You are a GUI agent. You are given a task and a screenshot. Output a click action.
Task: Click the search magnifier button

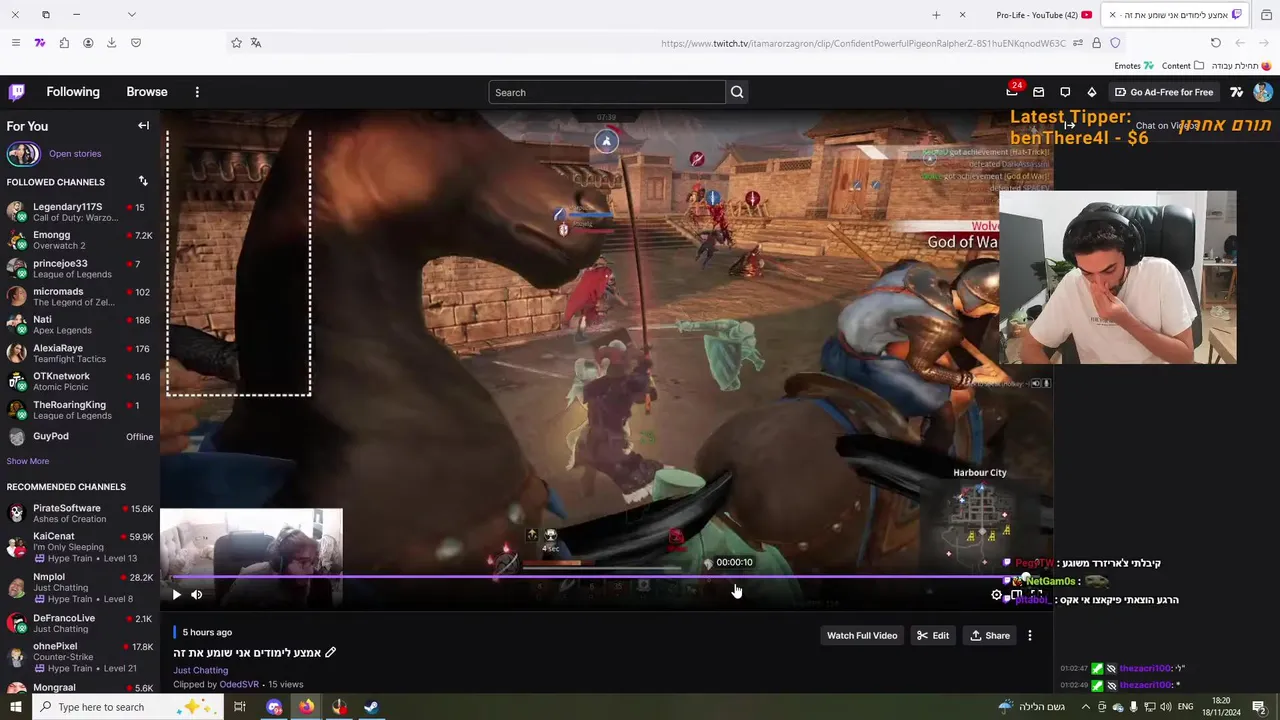737,92
